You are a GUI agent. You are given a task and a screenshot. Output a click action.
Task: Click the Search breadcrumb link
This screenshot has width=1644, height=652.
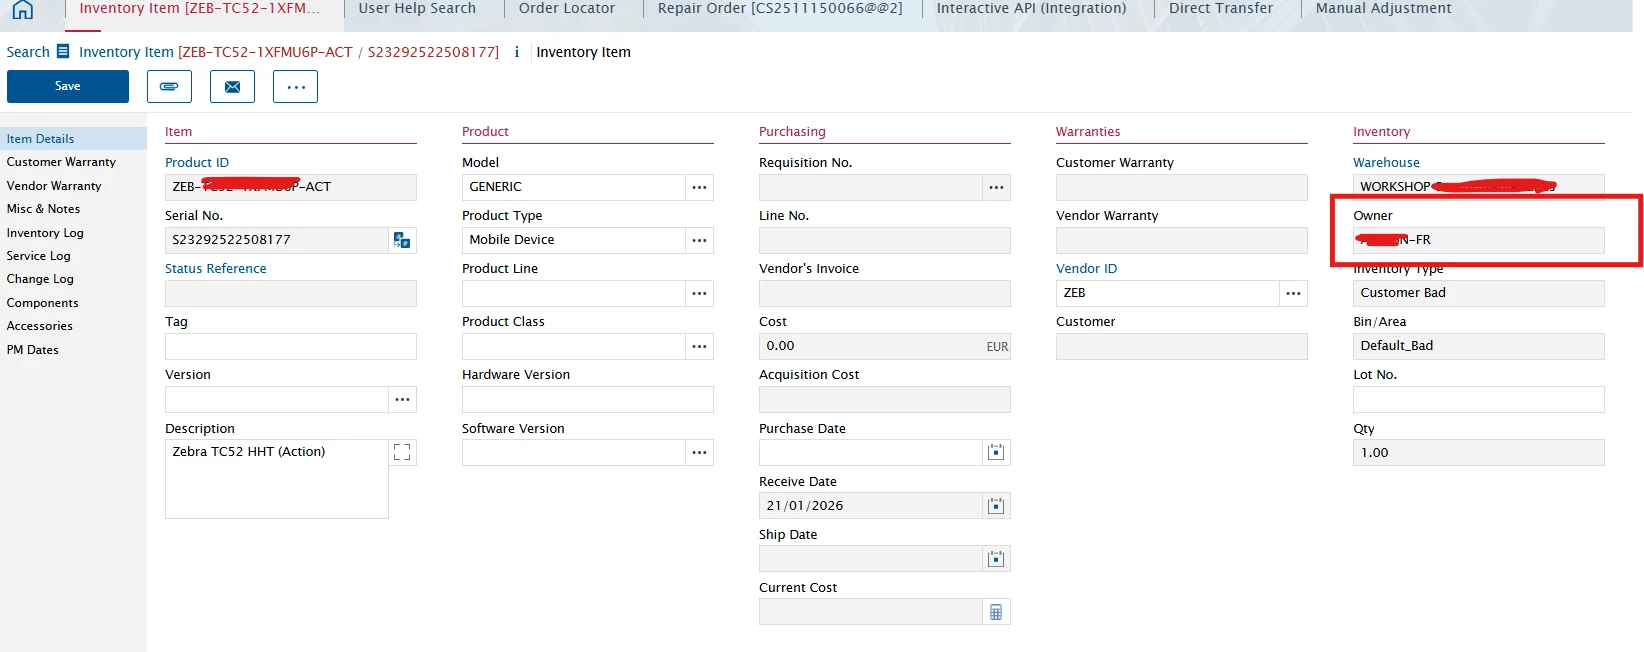(x=28, y=52)
